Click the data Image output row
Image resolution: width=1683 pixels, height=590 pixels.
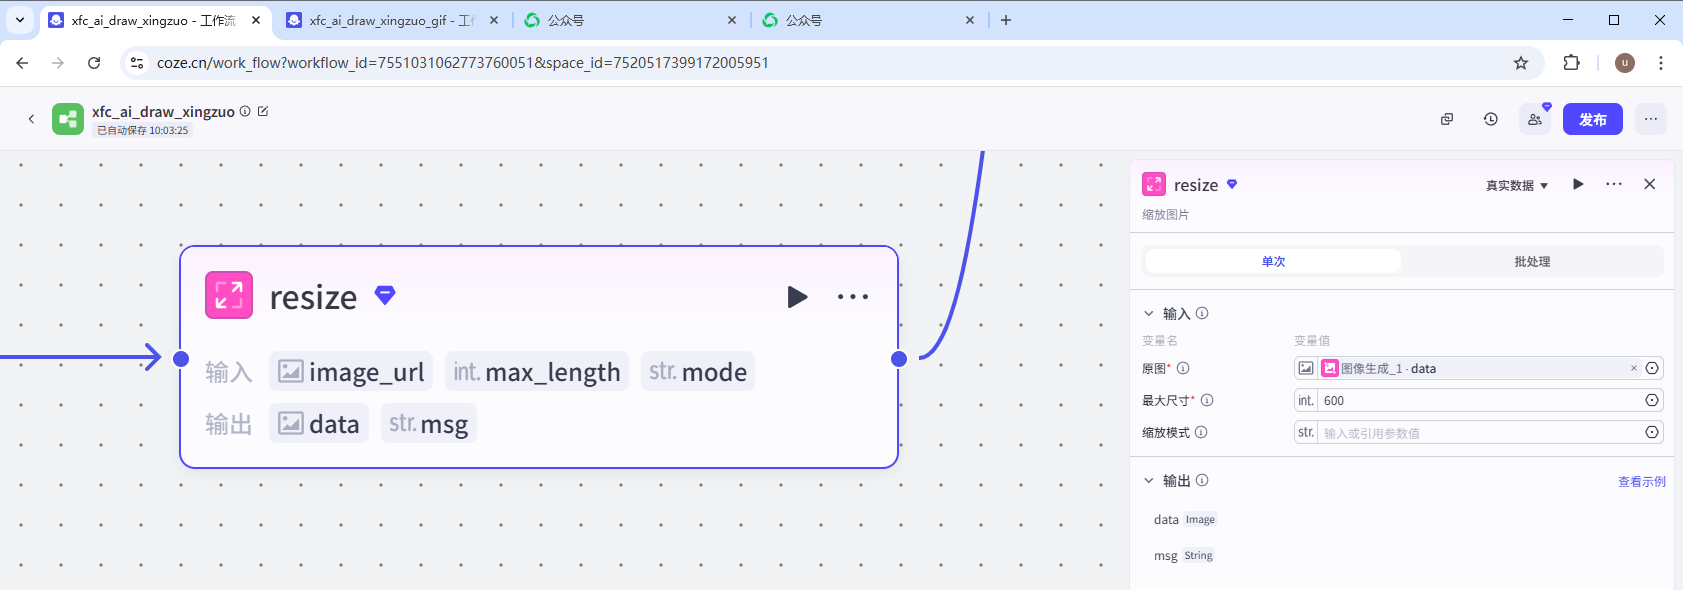click(1185, 520)
